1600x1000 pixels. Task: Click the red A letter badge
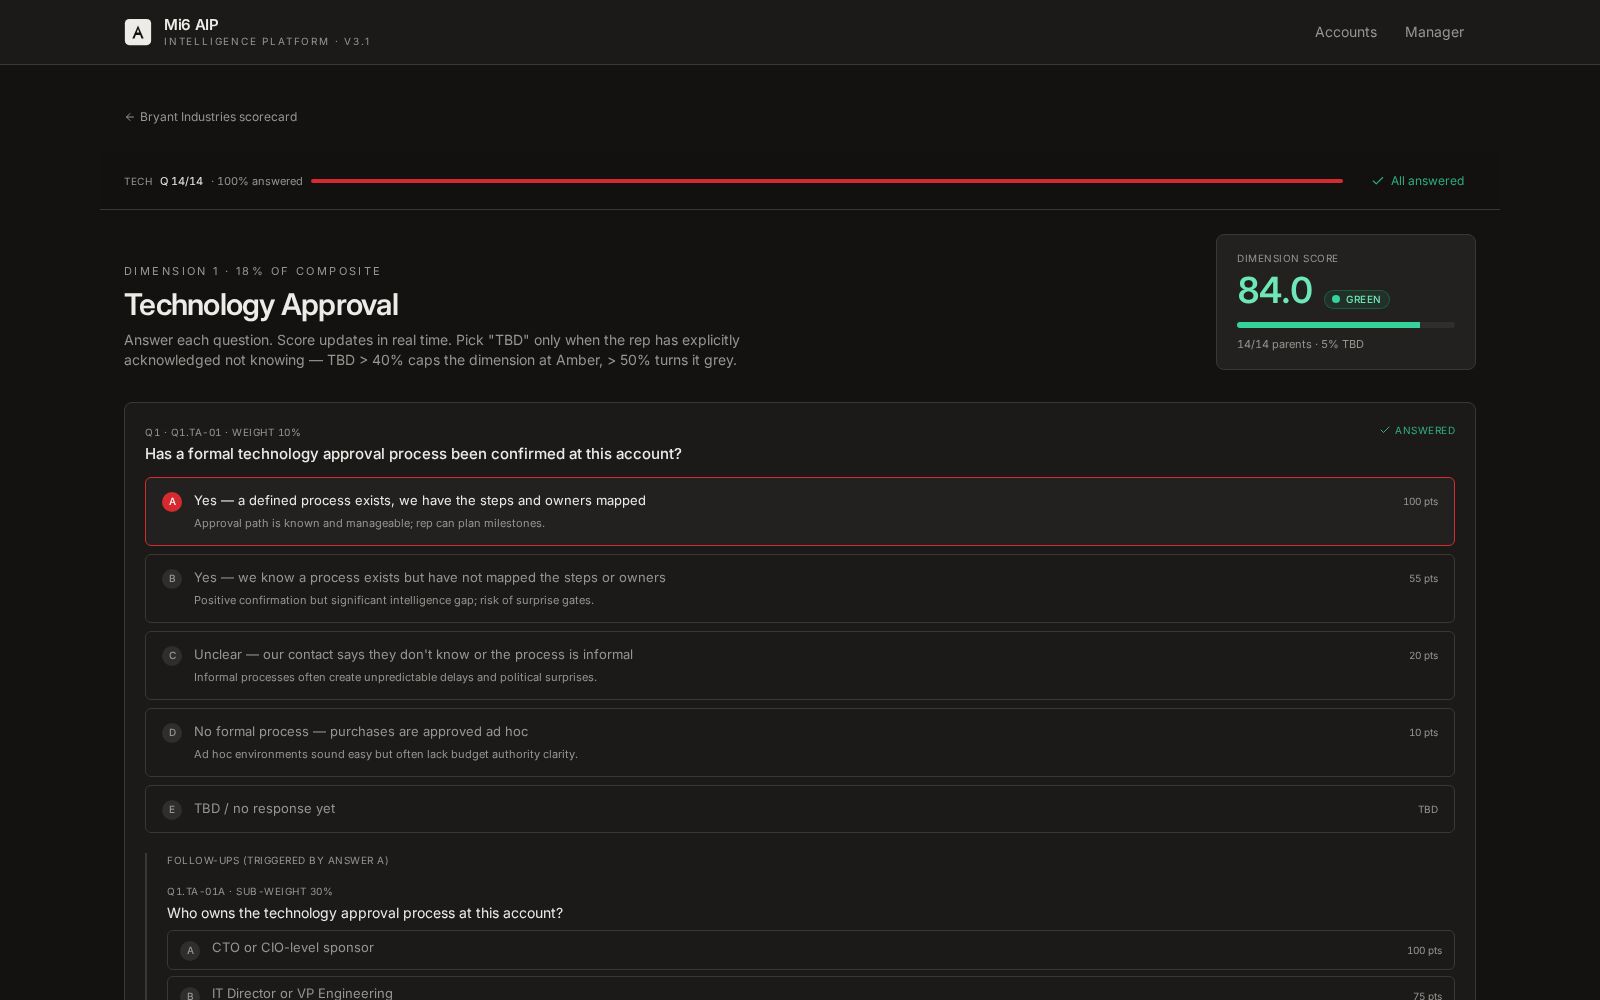172,502
